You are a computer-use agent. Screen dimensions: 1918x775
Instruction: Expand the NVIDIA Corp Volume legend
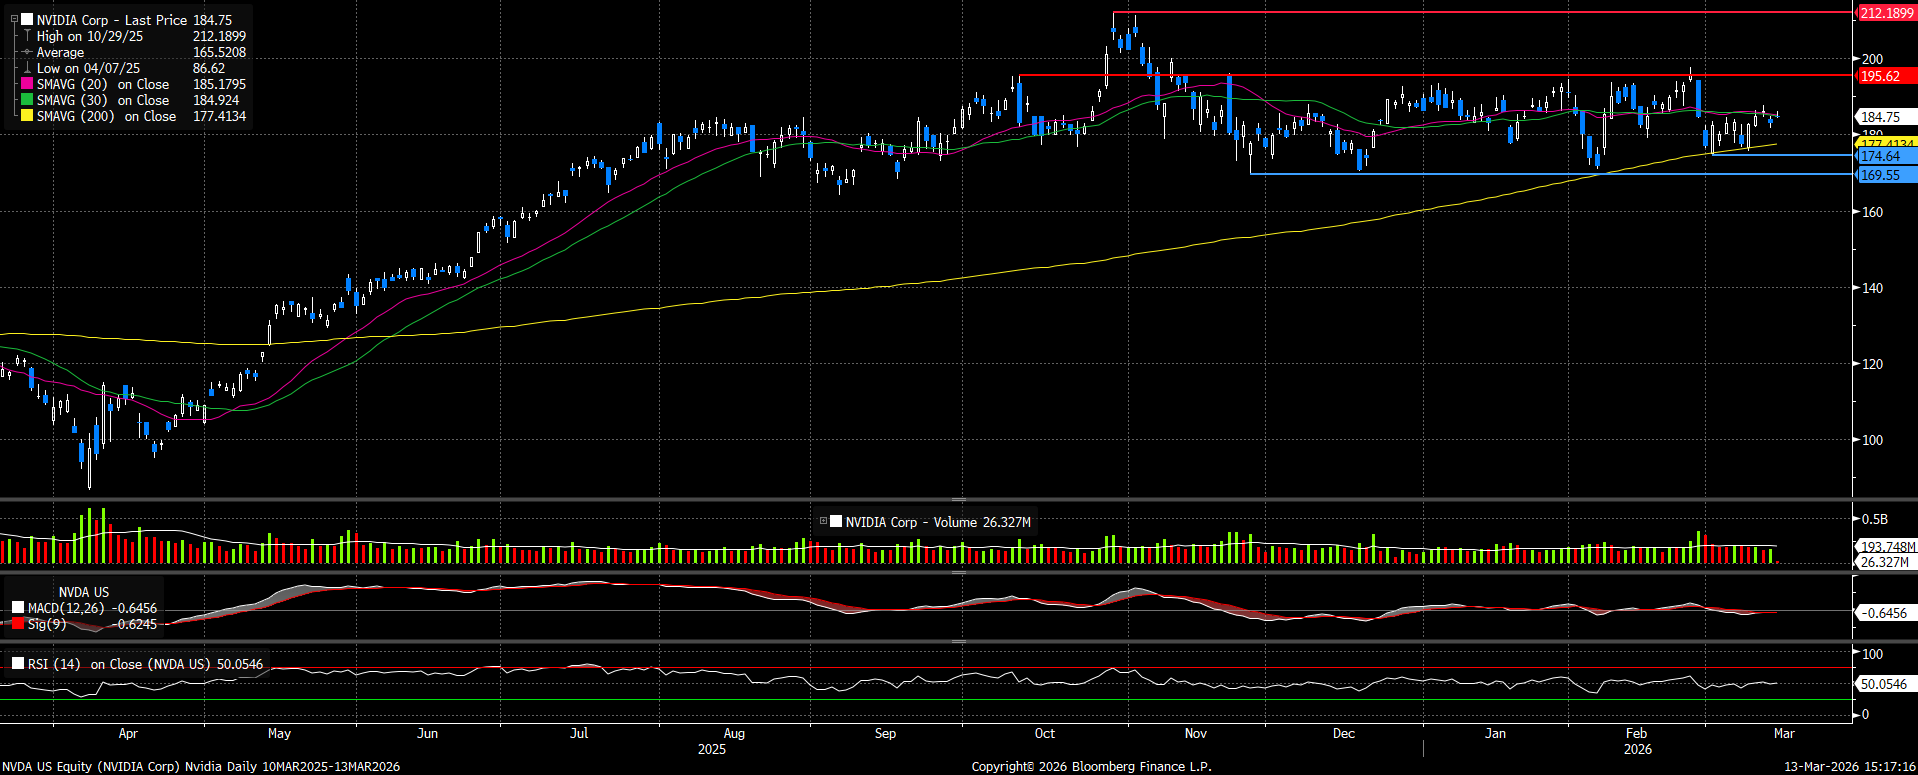[823, 522]
